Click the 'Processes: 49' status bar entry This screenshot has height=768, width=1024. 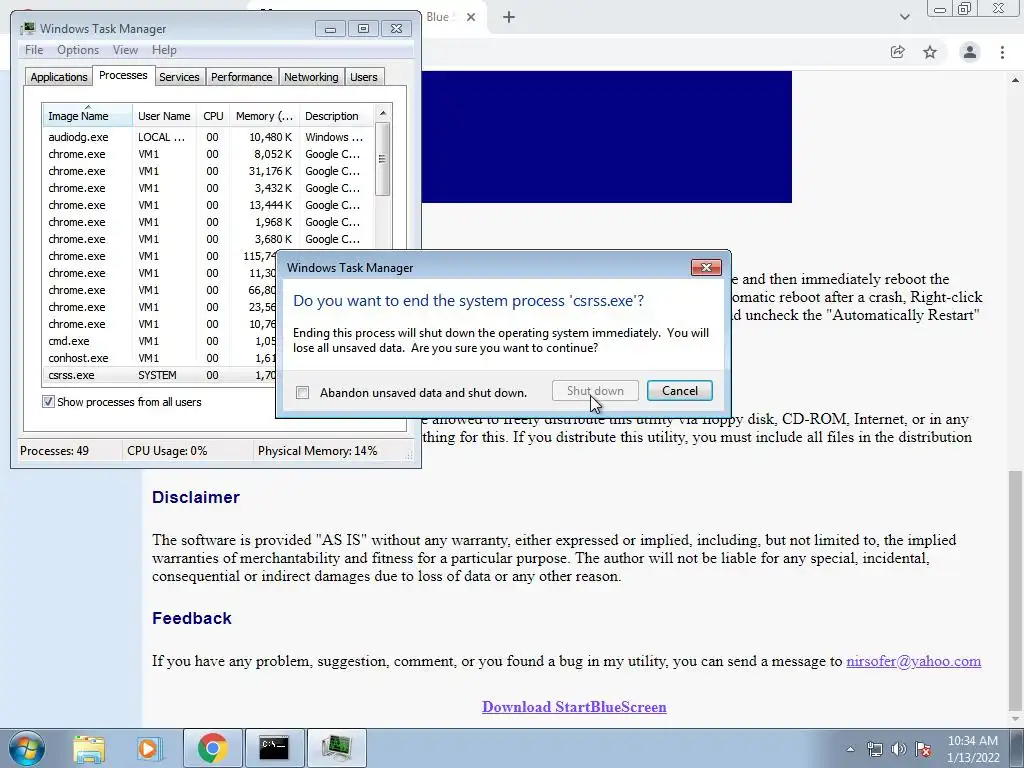point(55,451)
